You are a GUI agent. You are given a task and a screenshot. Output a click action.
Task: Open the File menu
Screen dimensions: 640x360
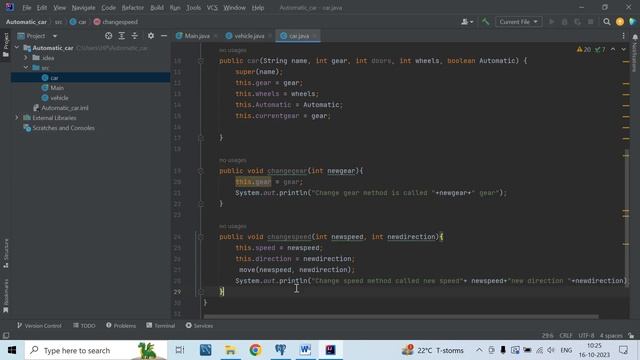(x=27, y=8)
